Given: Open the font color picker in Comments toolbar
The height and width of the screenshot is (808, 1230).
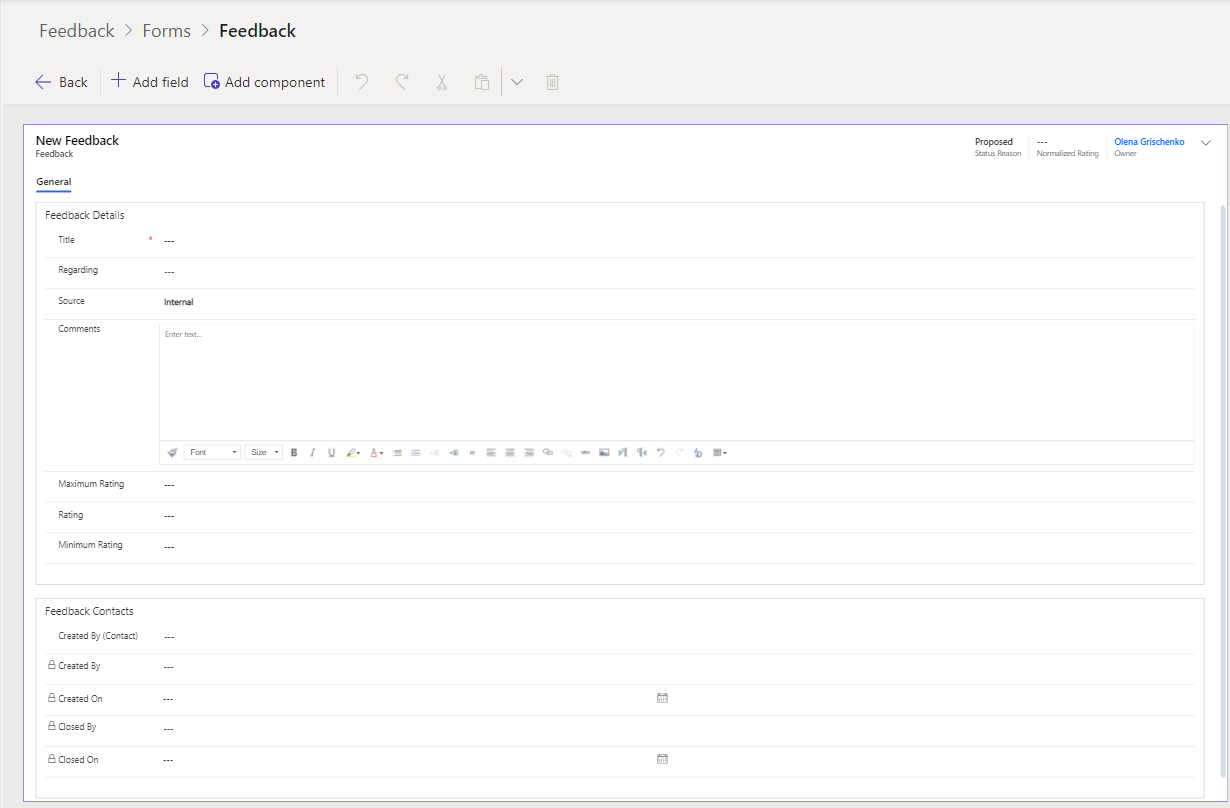Looking at the screenshot, I should [376, 453].
